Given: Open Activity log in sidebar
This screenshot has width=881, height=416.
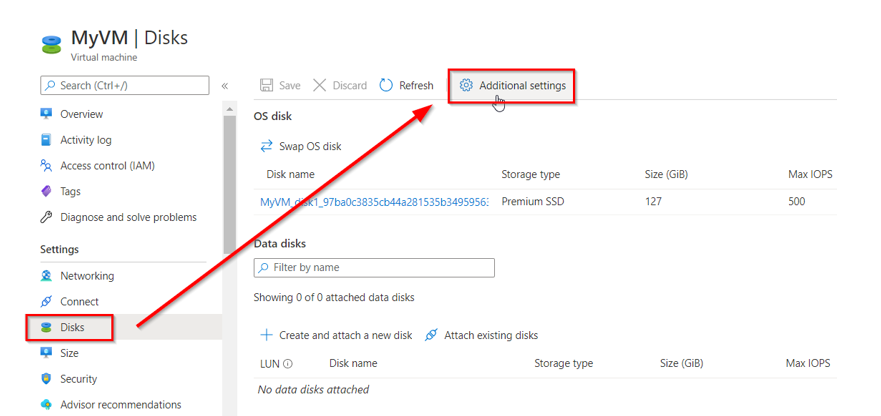Looking at the screenshot, I should [x=85, y=140].
